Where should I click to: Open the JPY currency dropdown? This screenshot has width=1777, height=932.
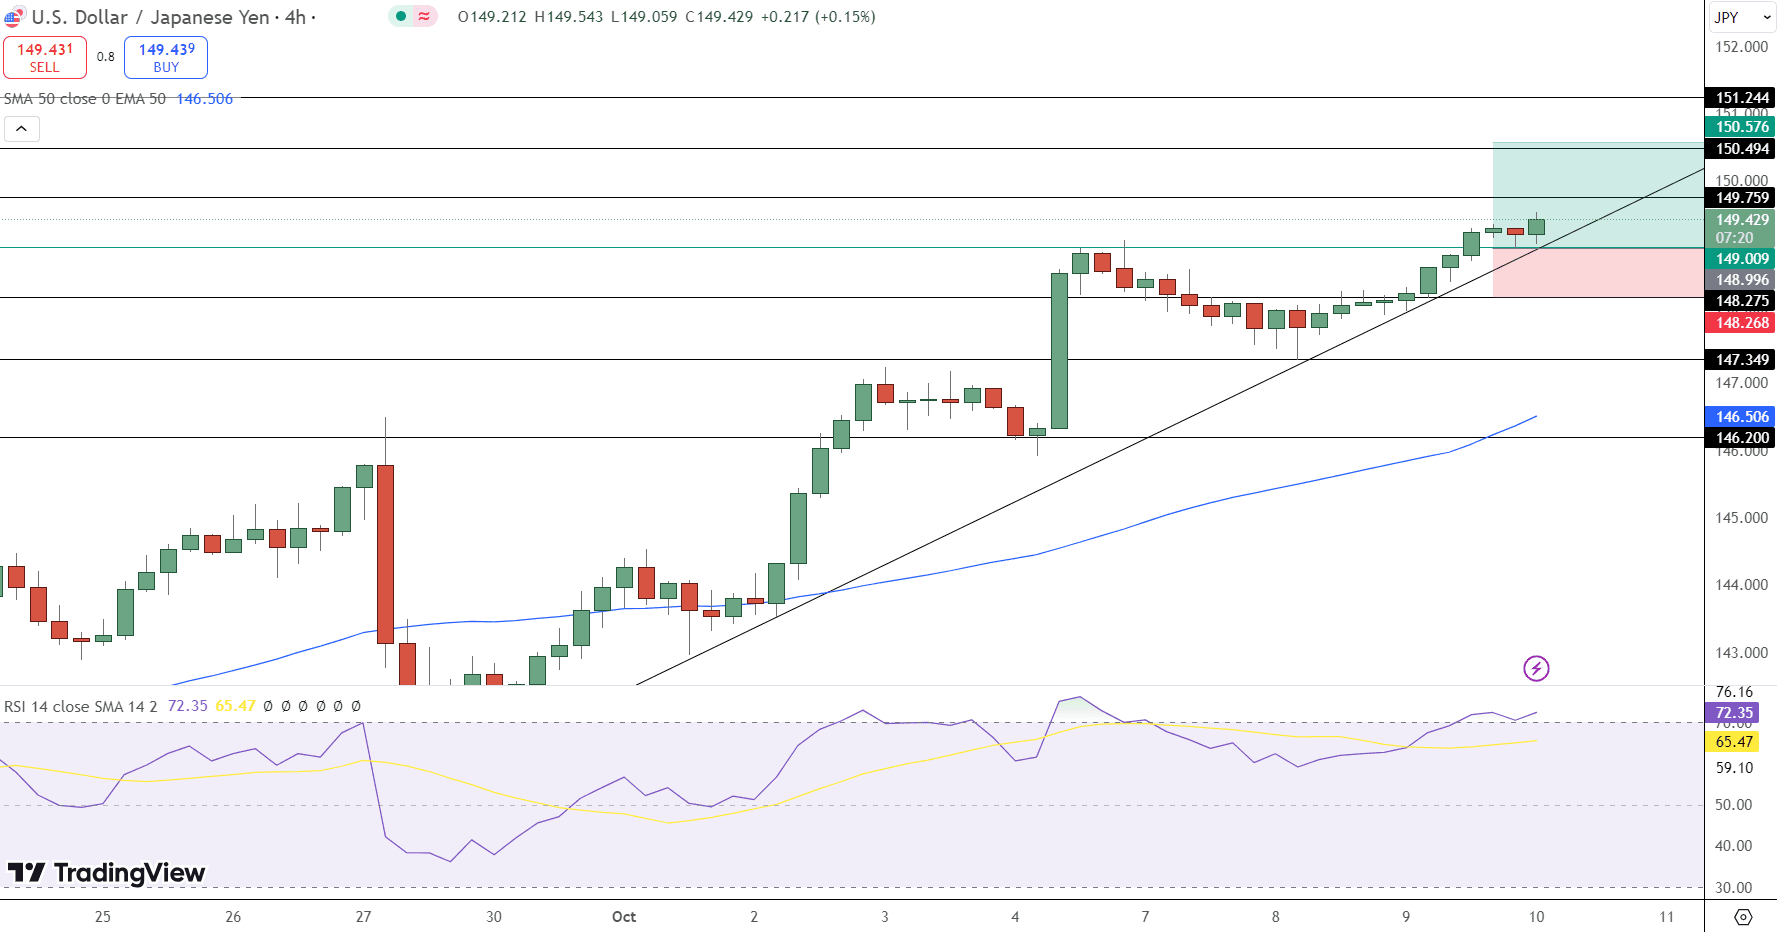pos(1741,17)
